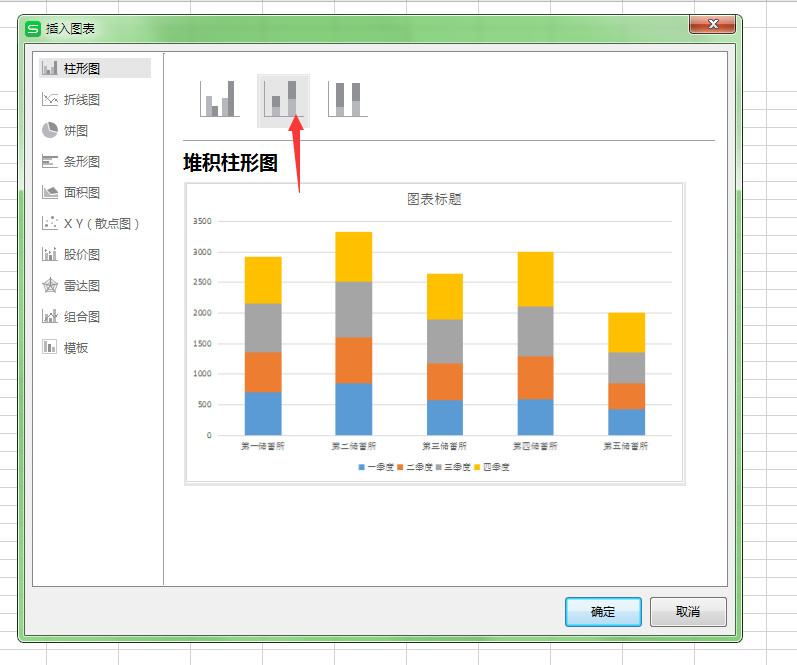Click the blue 一季度 legend swatch
Screen dimensions: 797x665
(361, 467)
